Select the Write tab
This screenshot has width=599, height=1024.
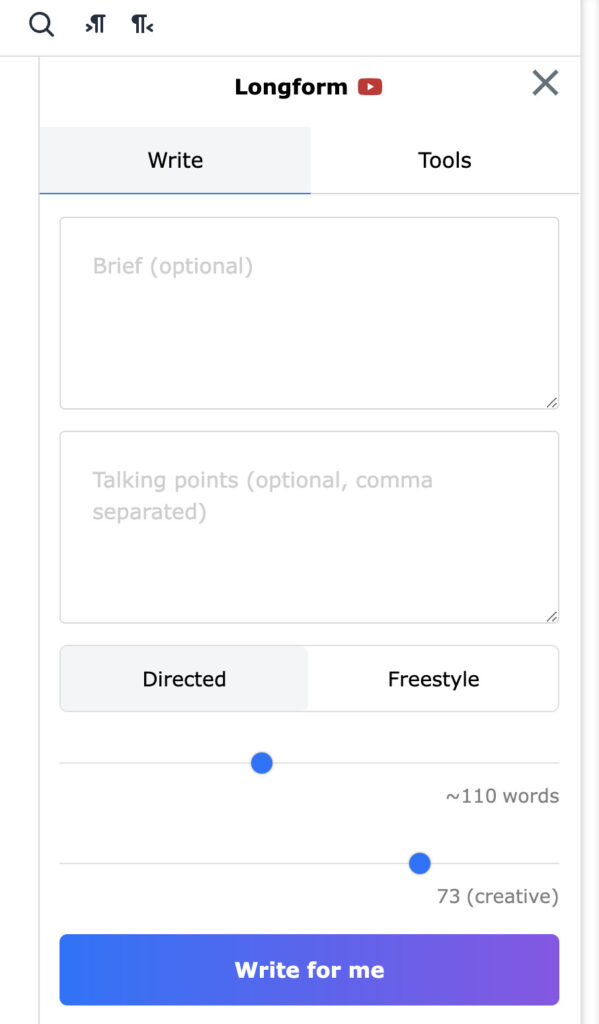point(175,160)
